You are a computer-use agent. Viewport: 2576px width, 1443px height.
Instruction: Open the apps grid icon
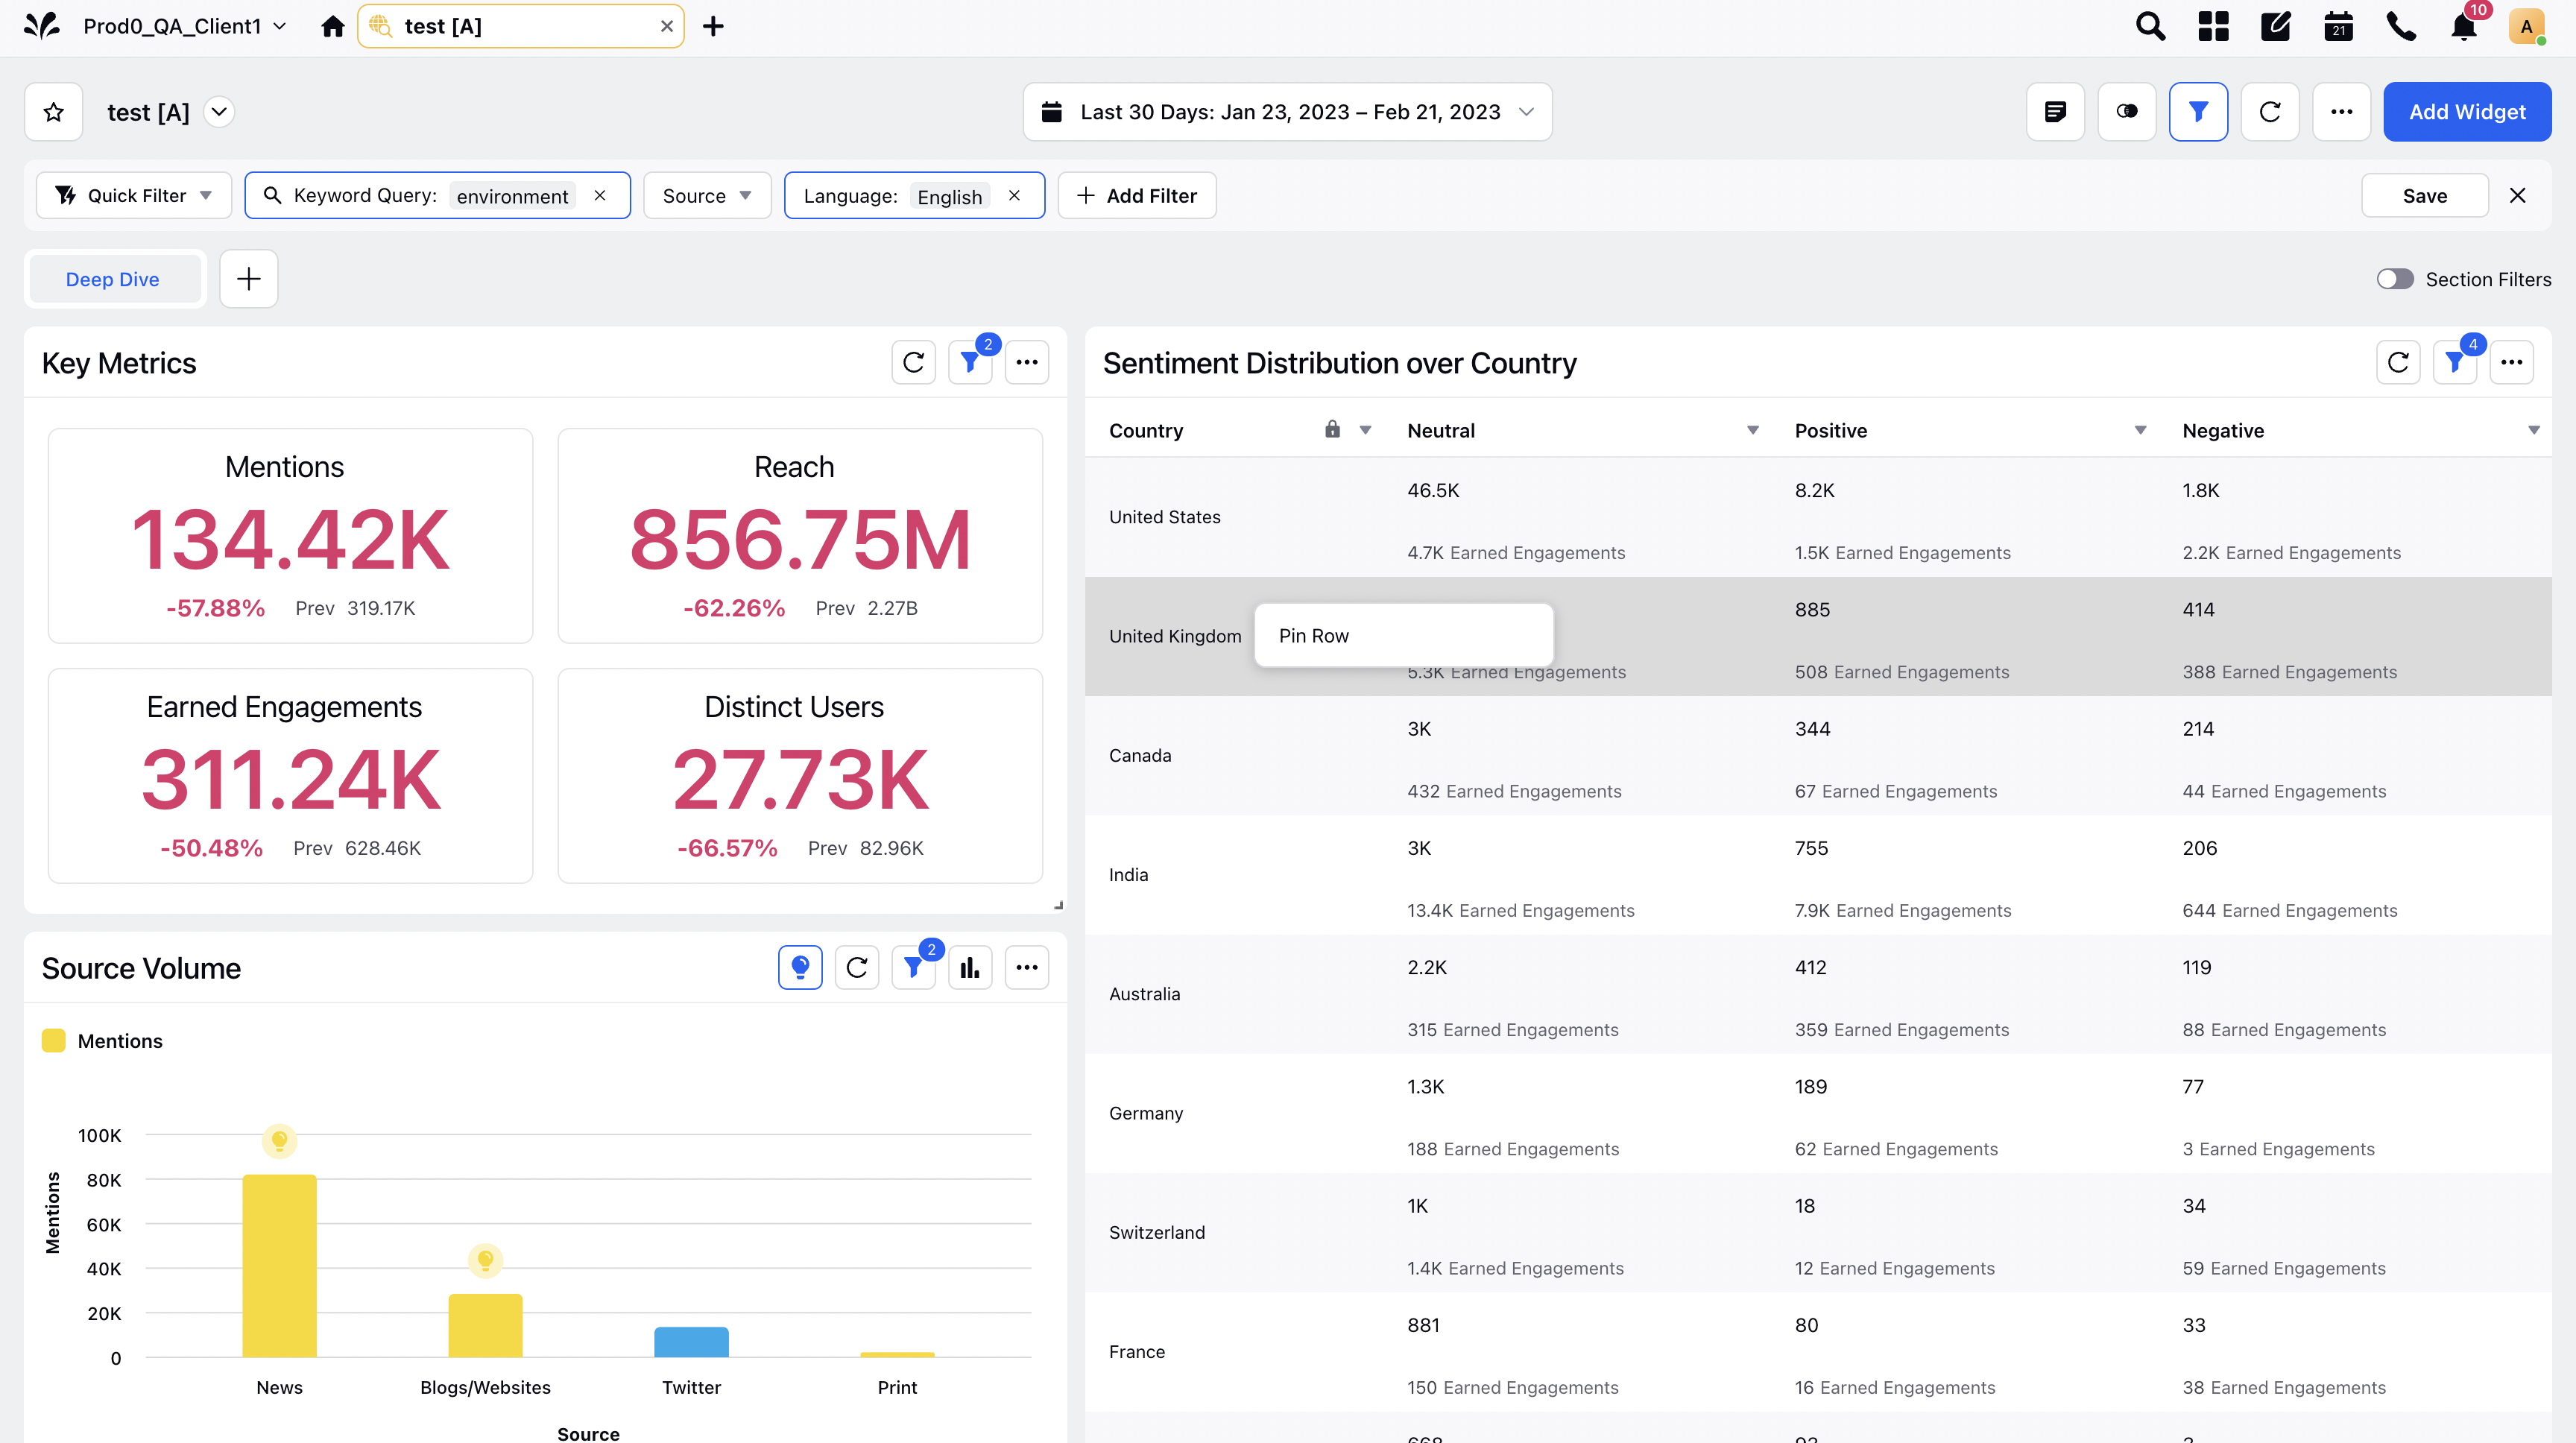pyautogui.click(x=2212, y=26)
